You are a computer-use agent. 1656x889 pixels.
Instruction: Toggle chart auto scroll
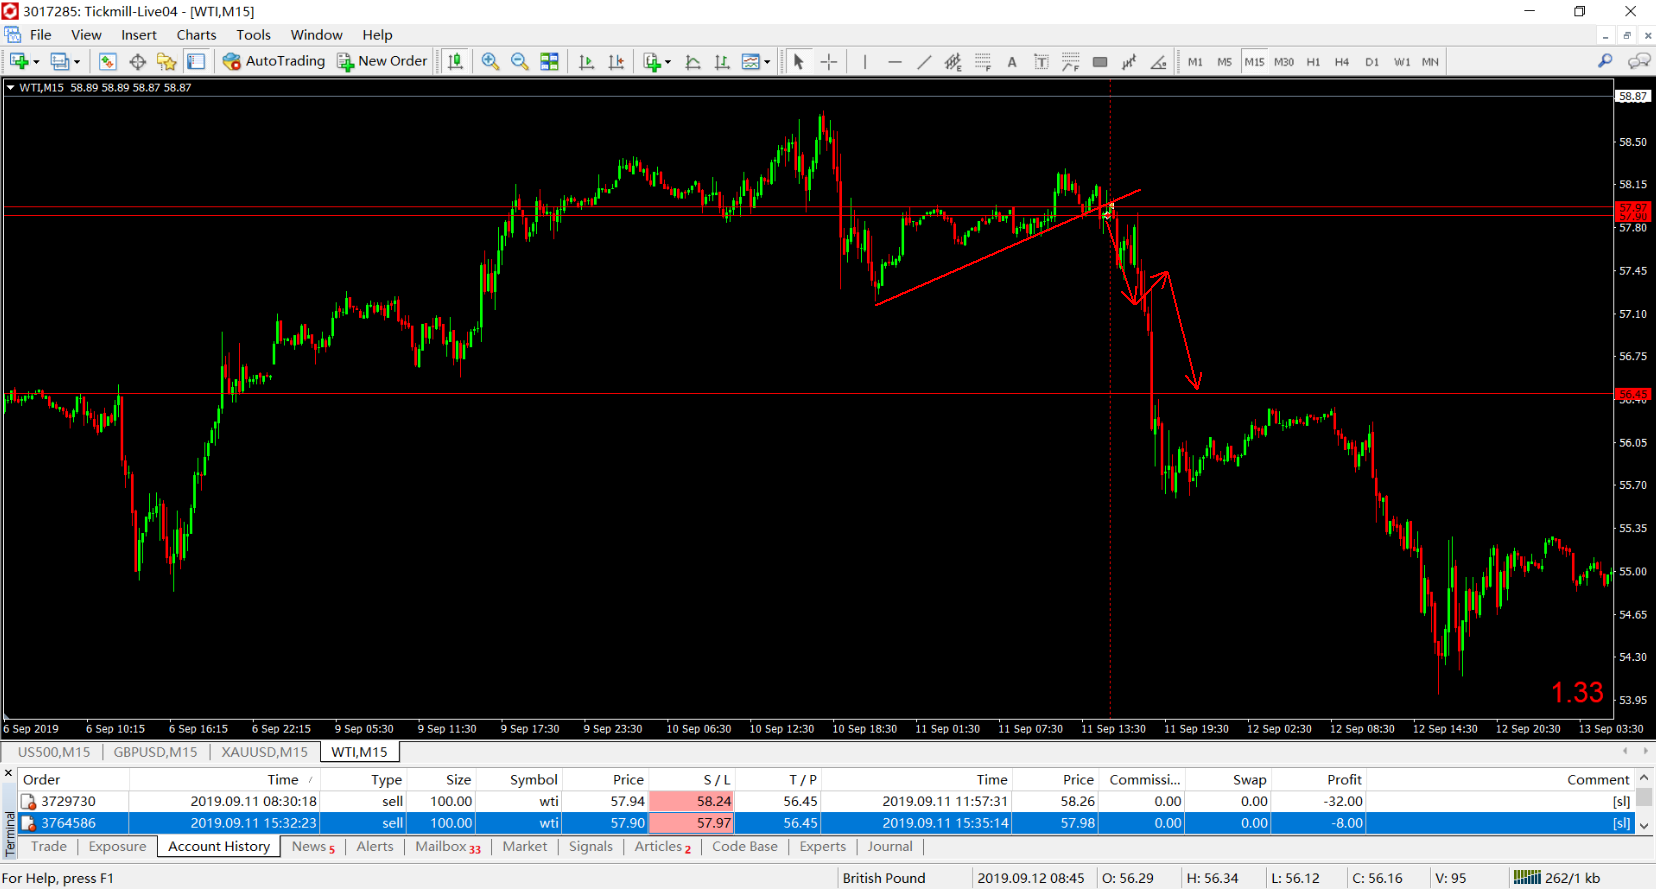pyautogui.click(x=587, y=62)
